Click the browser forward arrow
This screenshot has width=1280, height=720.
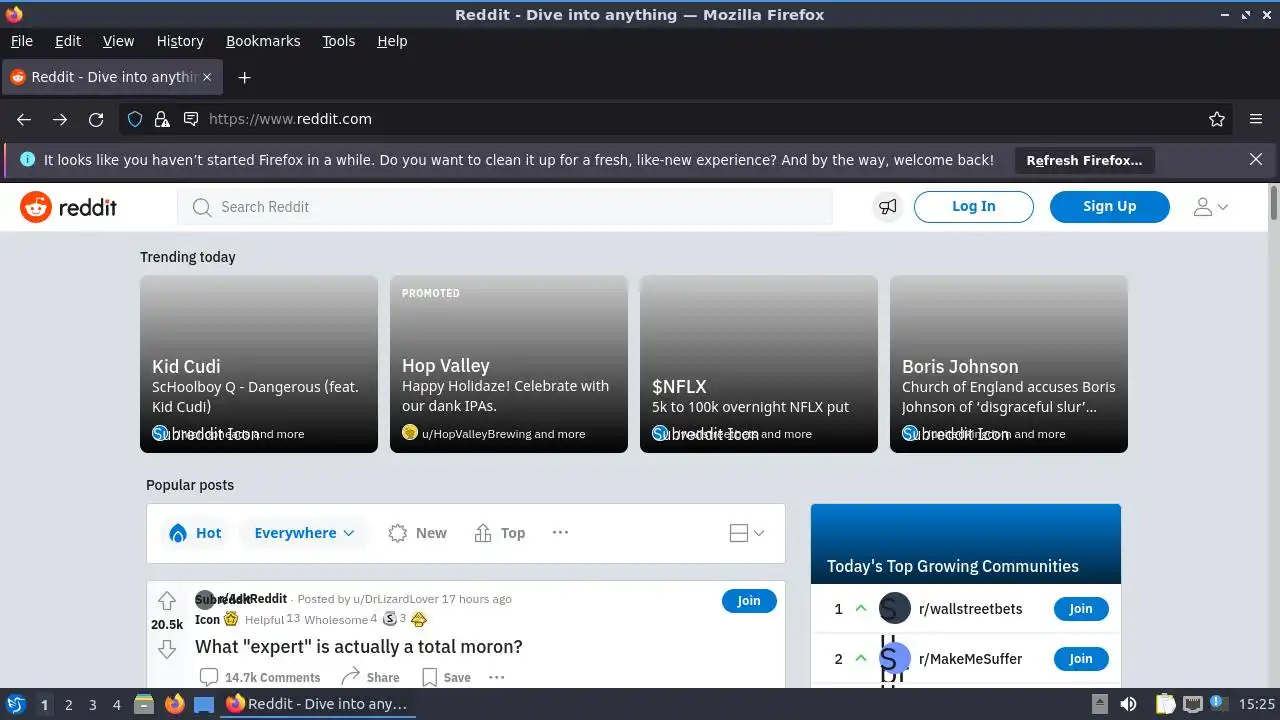point(60,119)
